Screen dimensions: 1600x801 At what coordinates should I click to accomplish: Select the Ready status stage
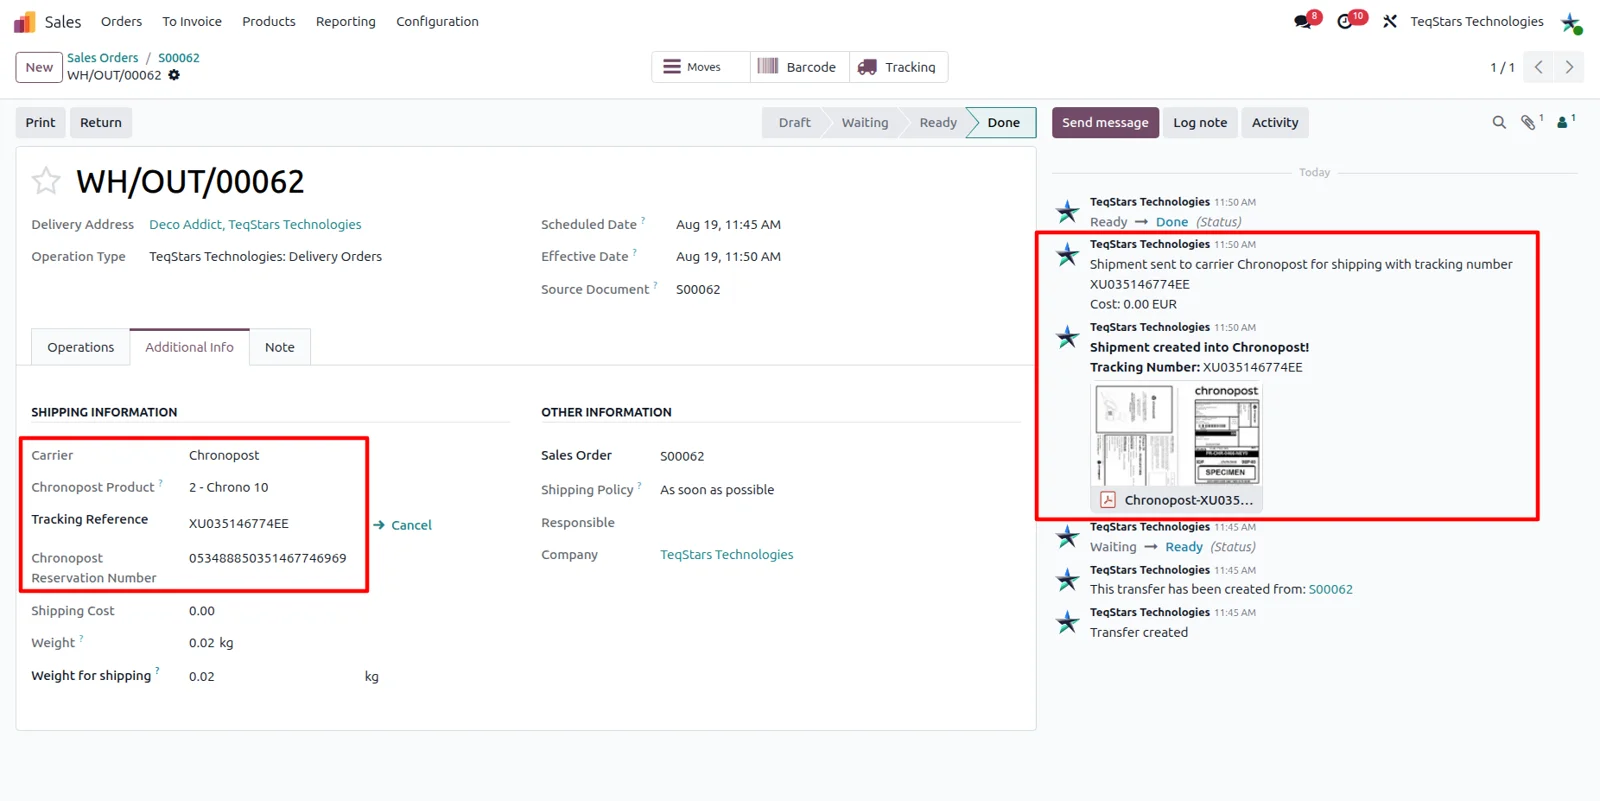click(938, 122)
